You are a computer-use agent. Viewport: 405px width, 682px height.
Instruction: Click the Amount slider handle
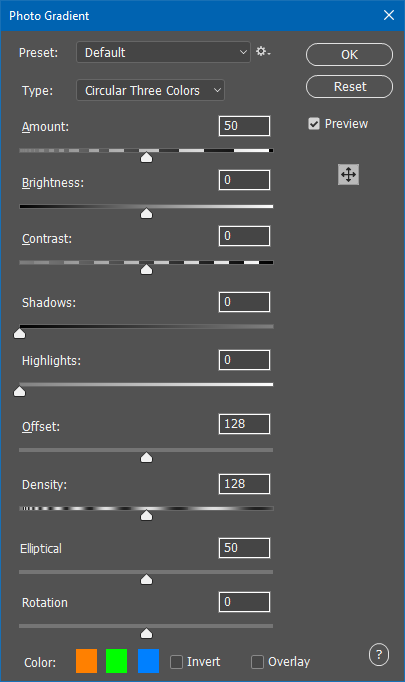147,157
